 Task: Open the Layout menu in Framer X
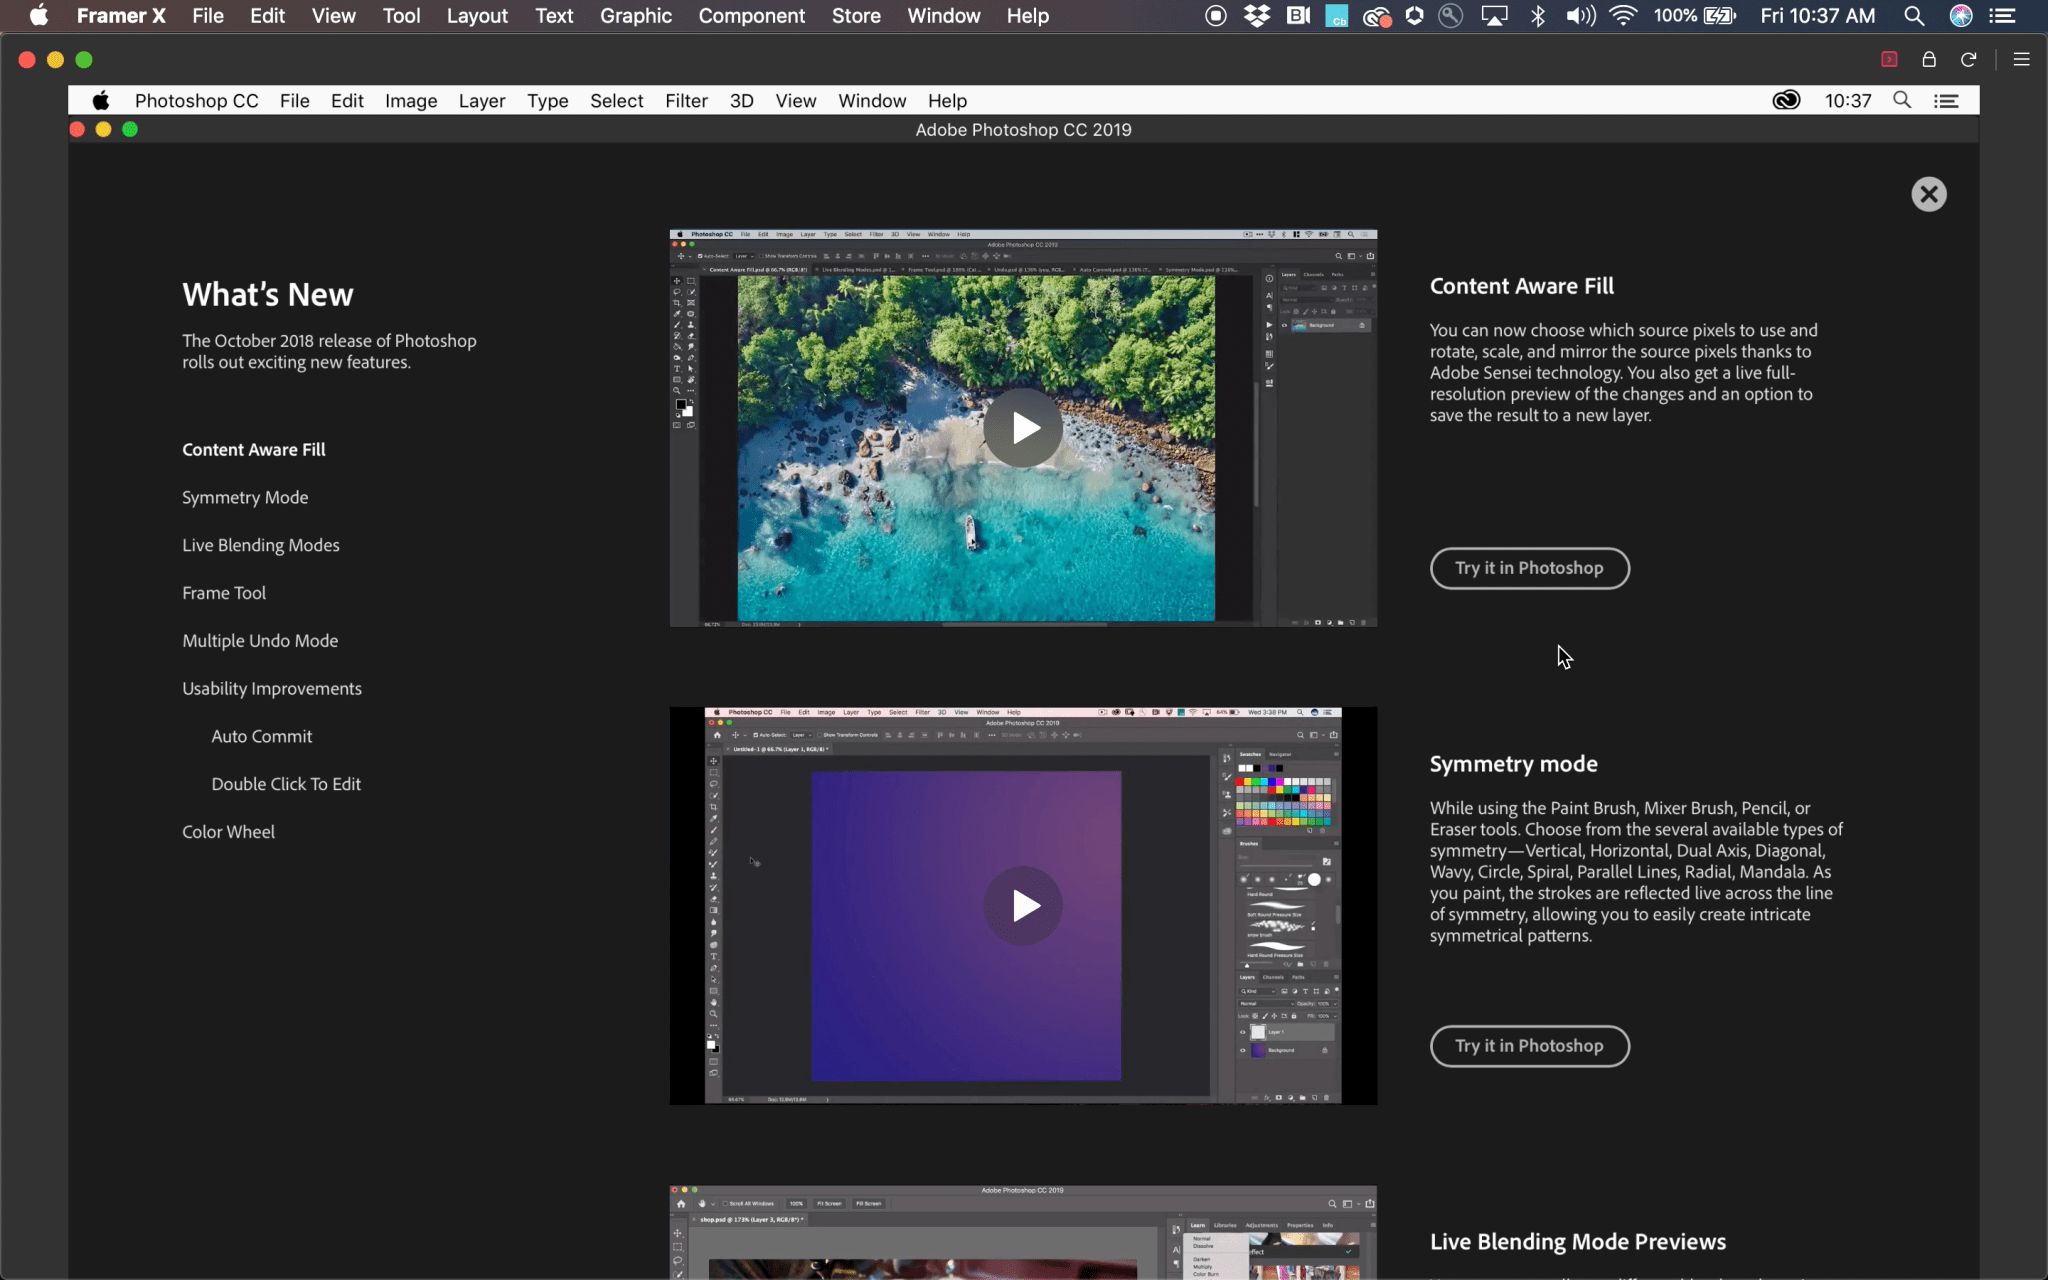coord(477,16)
